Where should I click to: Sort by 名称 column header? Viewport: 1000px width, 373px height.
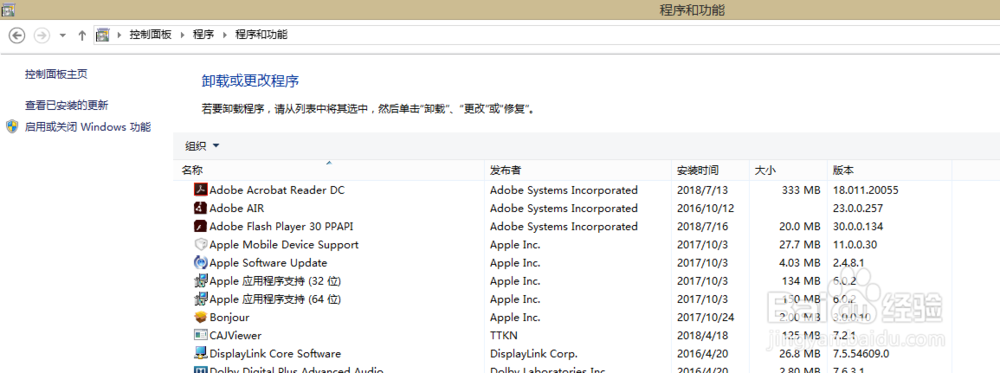pos(329,171)
